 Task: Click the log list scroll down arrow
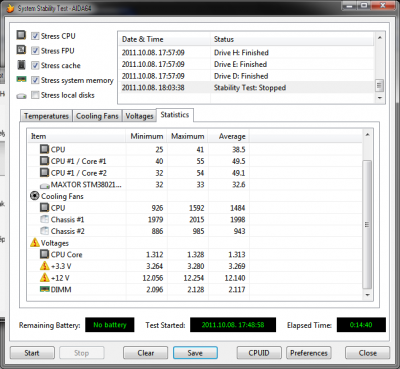coord(379,98)
